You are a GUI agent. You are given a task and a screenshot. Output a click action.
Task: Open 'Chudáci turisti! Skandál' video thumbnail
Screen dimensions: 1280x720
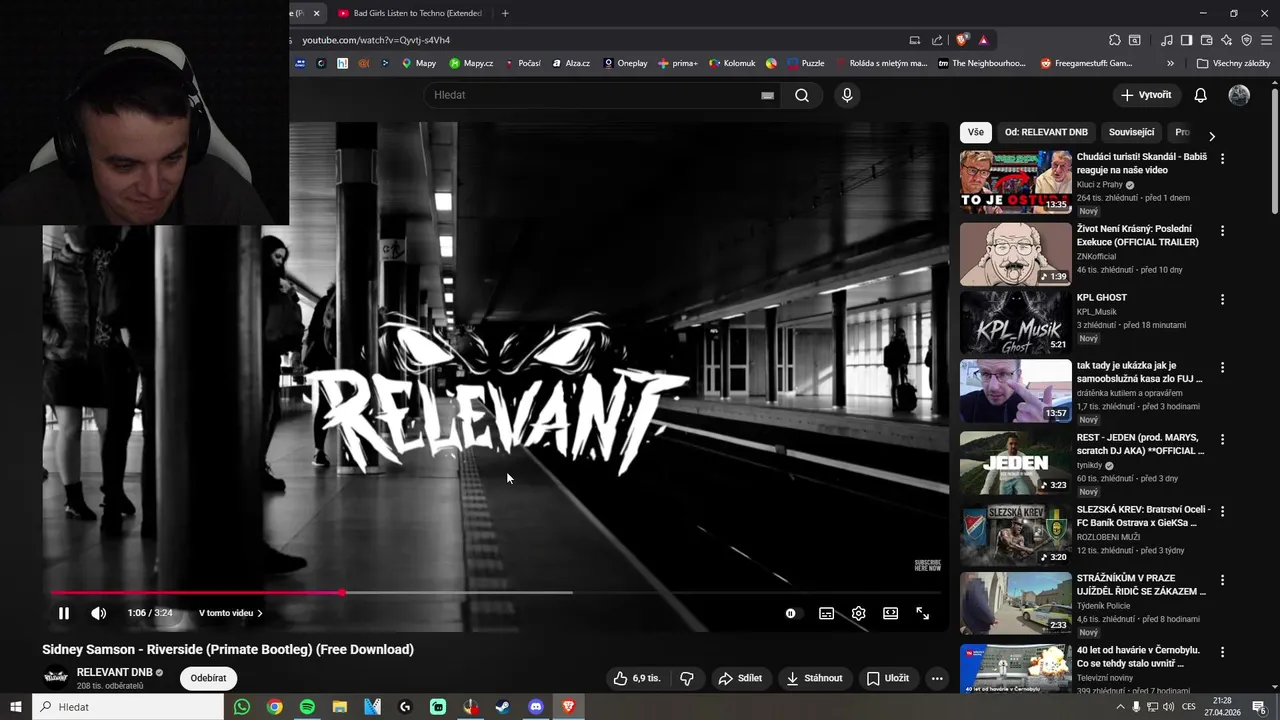pos(1016,182)
